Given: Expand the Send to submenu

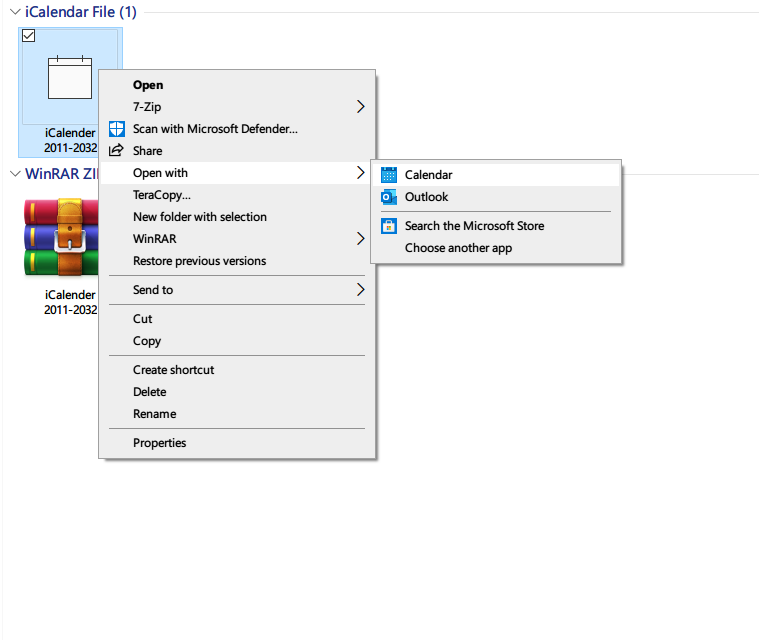Looking at the screenshot, I should tap(360, 290).
